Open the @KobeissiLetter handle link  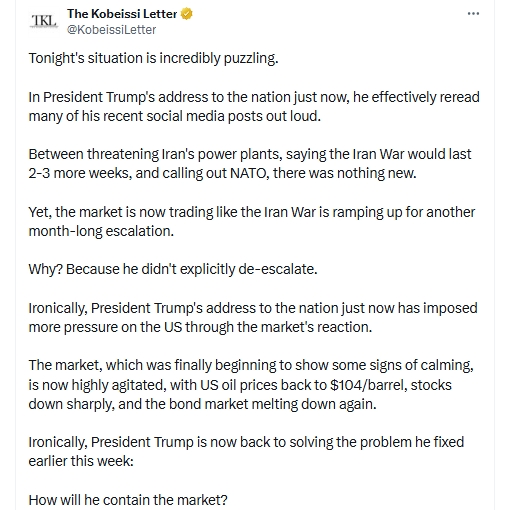click(111, 30)
